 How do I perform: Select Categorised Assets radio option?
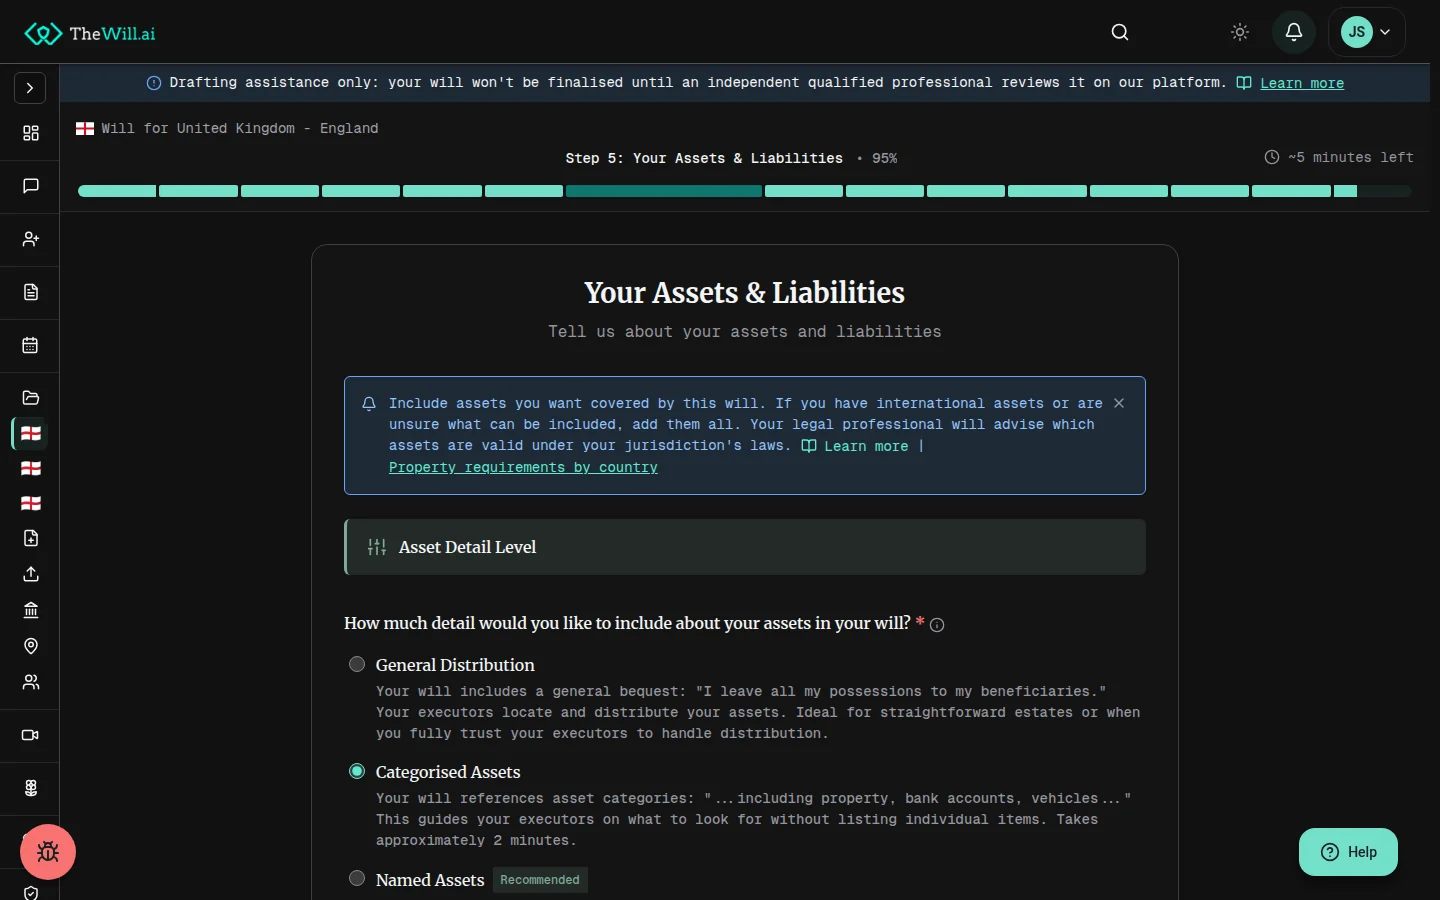click(x=357, y=771)
